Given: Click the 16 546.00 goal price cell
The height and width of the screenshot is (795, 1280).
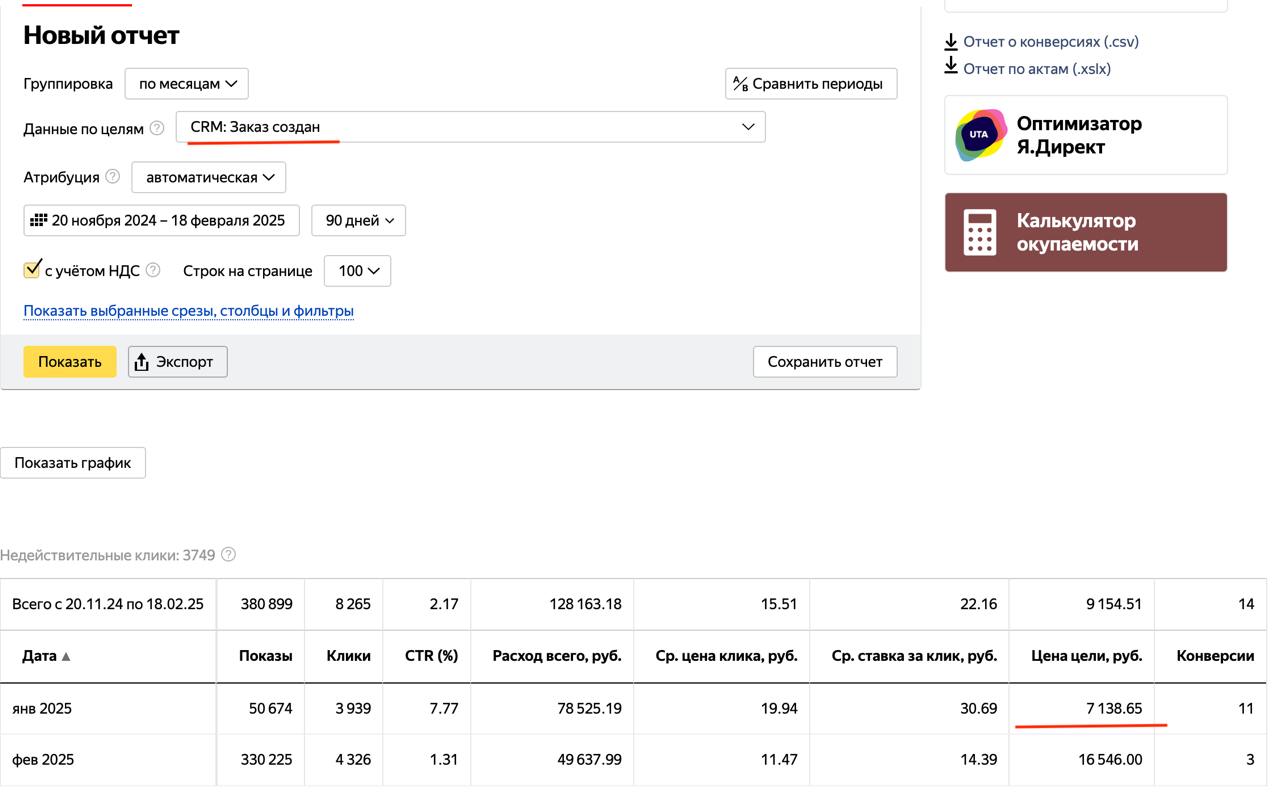Looking at the screenshot, I should (1109, 760).
